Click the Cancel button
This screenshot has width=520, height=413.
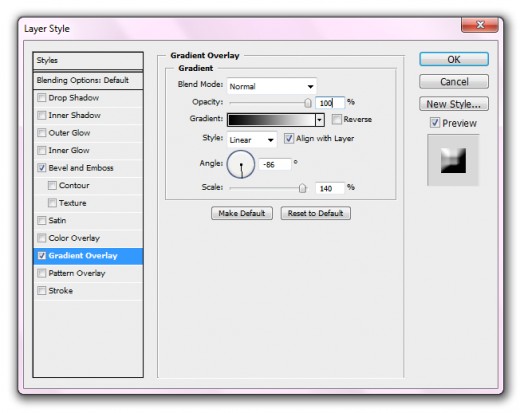point(454,82)
